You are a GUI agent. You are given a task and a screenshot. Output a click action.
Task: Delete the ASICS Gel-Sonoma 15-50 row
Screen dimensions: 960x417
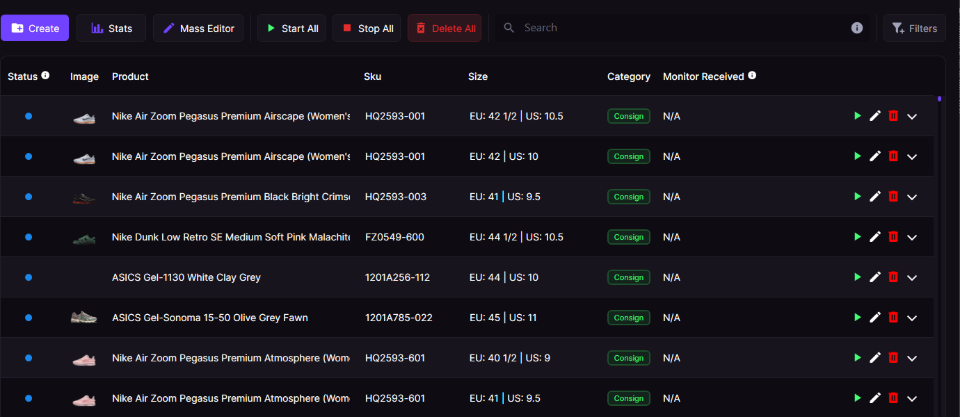click(893, 317)
